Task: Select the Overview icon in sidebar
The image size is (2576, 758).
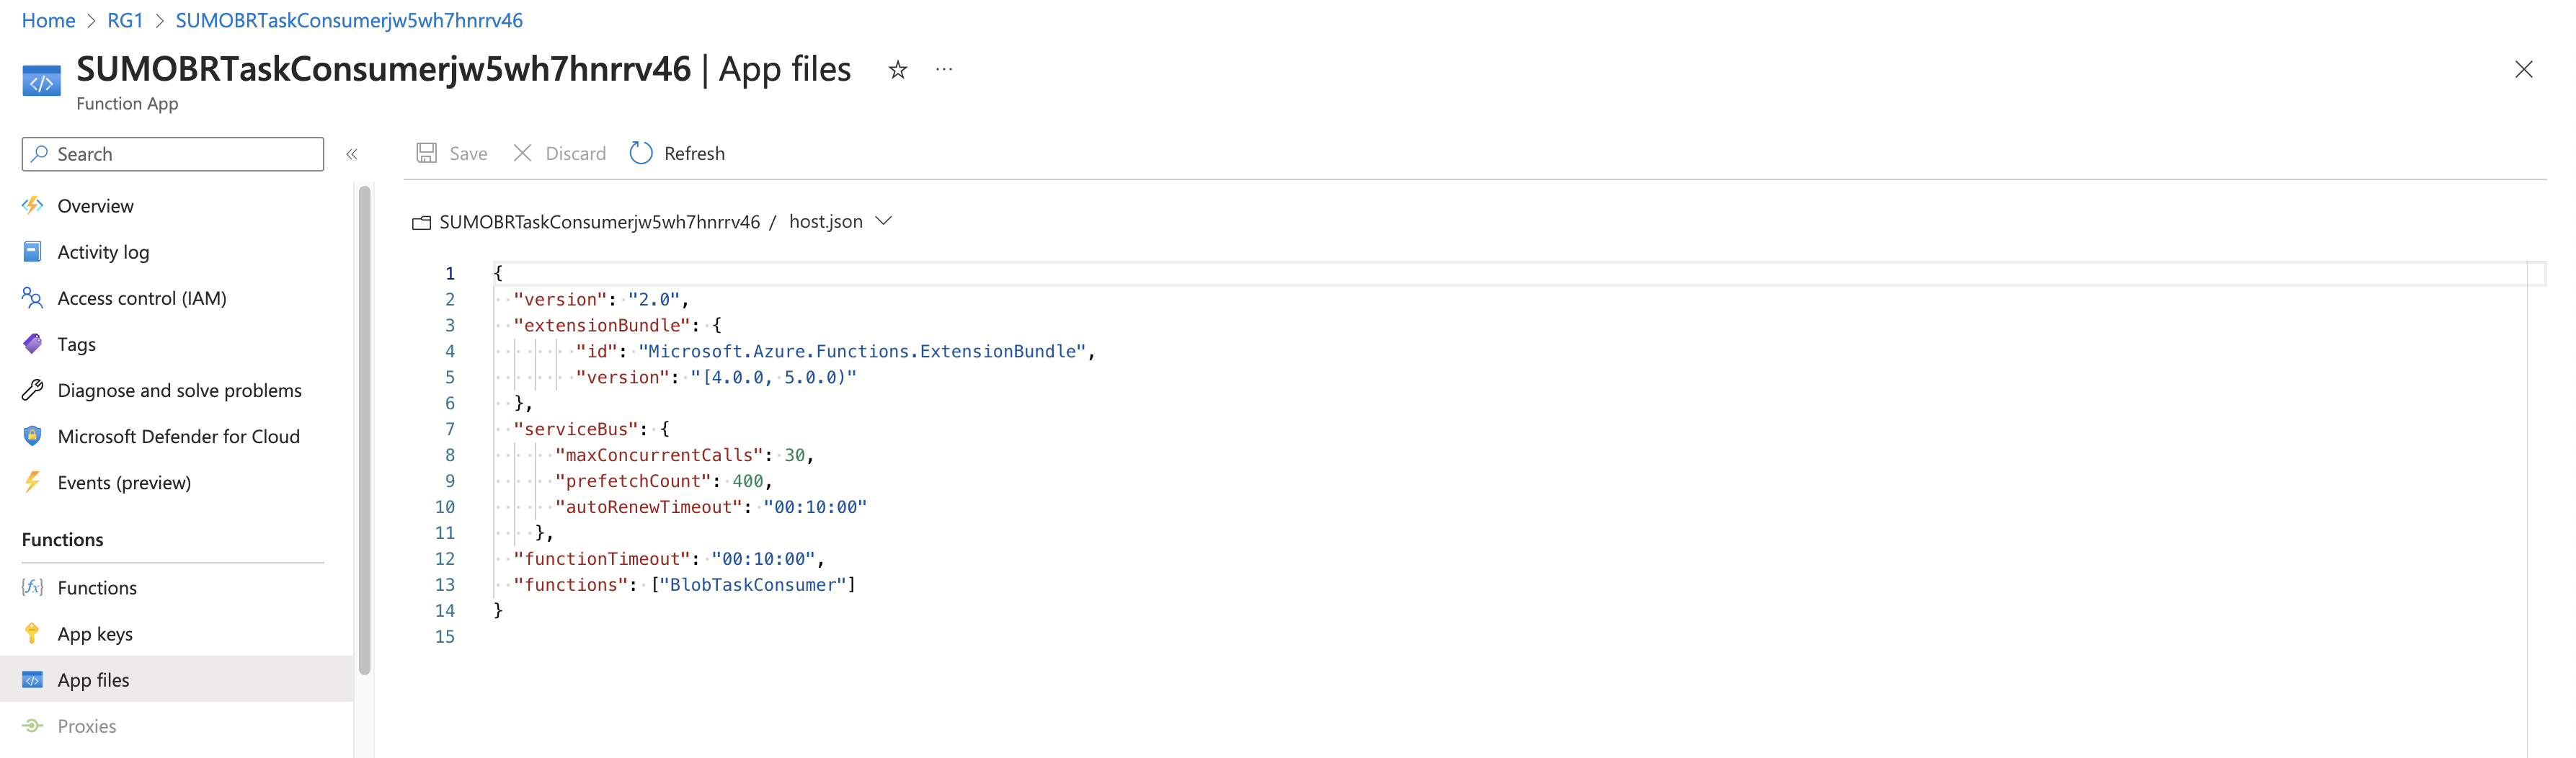Action: (x=32, y=205)
